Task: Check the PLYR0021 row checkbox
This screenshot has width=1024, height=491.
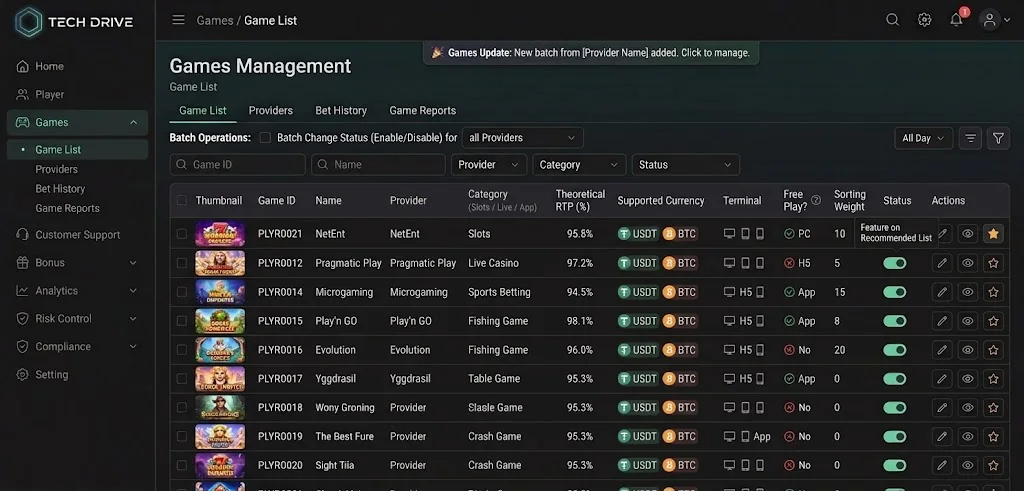Action: tap(182, 234)
